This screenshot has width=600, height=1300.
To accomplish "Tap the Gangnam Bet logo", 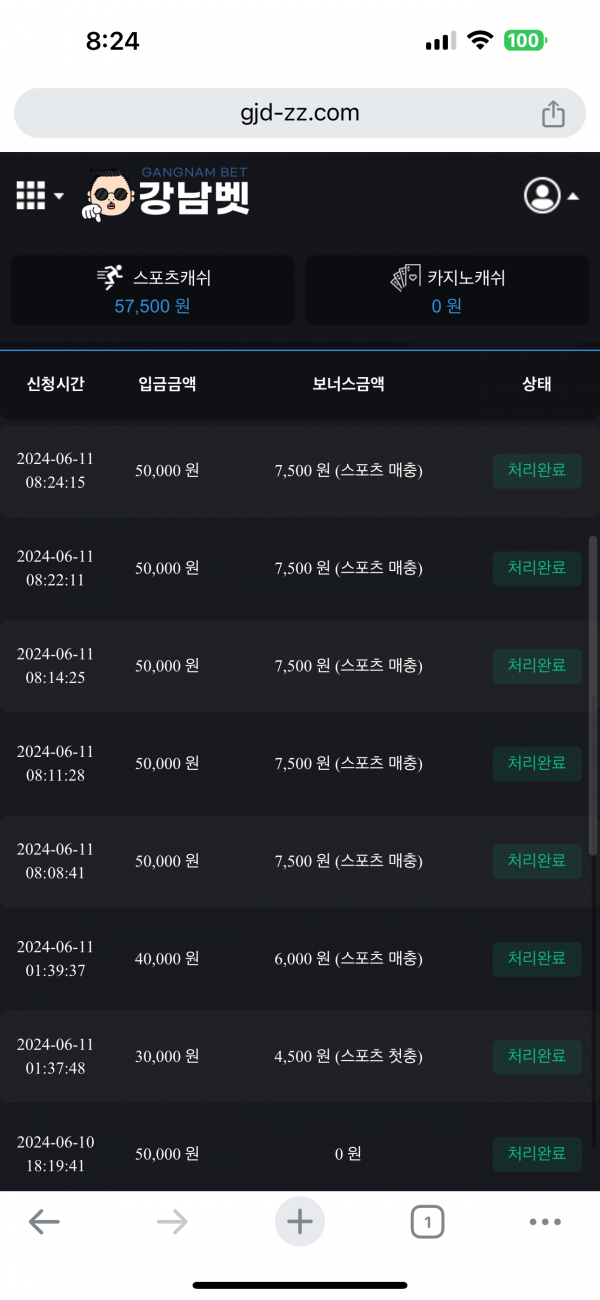I will 168,193.
